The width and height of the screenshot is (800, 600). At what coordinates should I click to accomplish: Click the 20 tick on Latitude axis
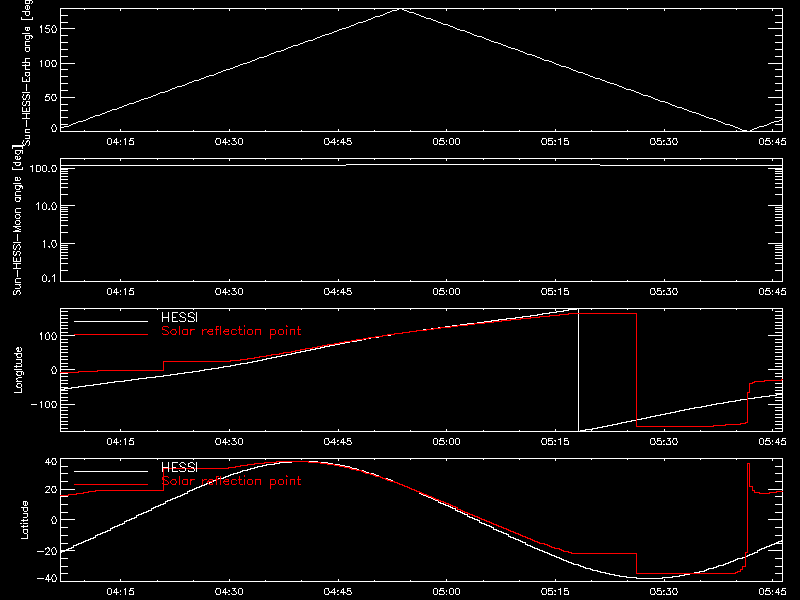(51, 490)
